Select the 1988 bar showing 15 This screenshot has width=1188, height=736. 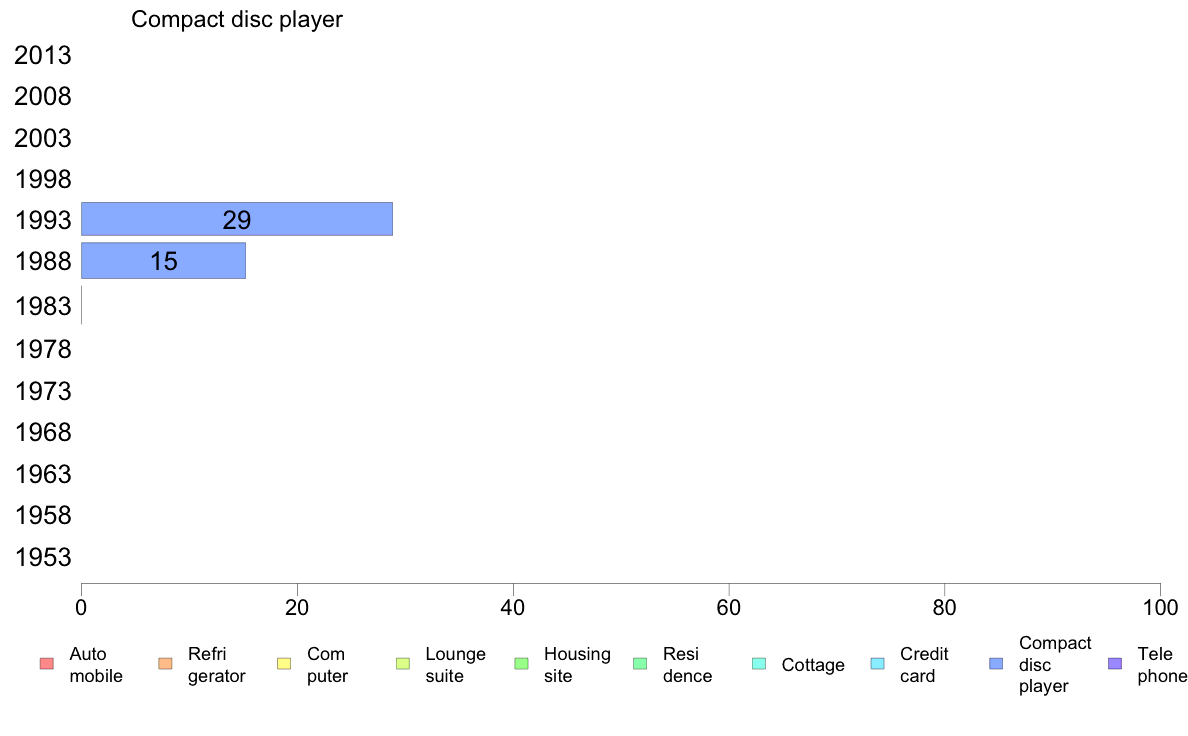[163, 261]
